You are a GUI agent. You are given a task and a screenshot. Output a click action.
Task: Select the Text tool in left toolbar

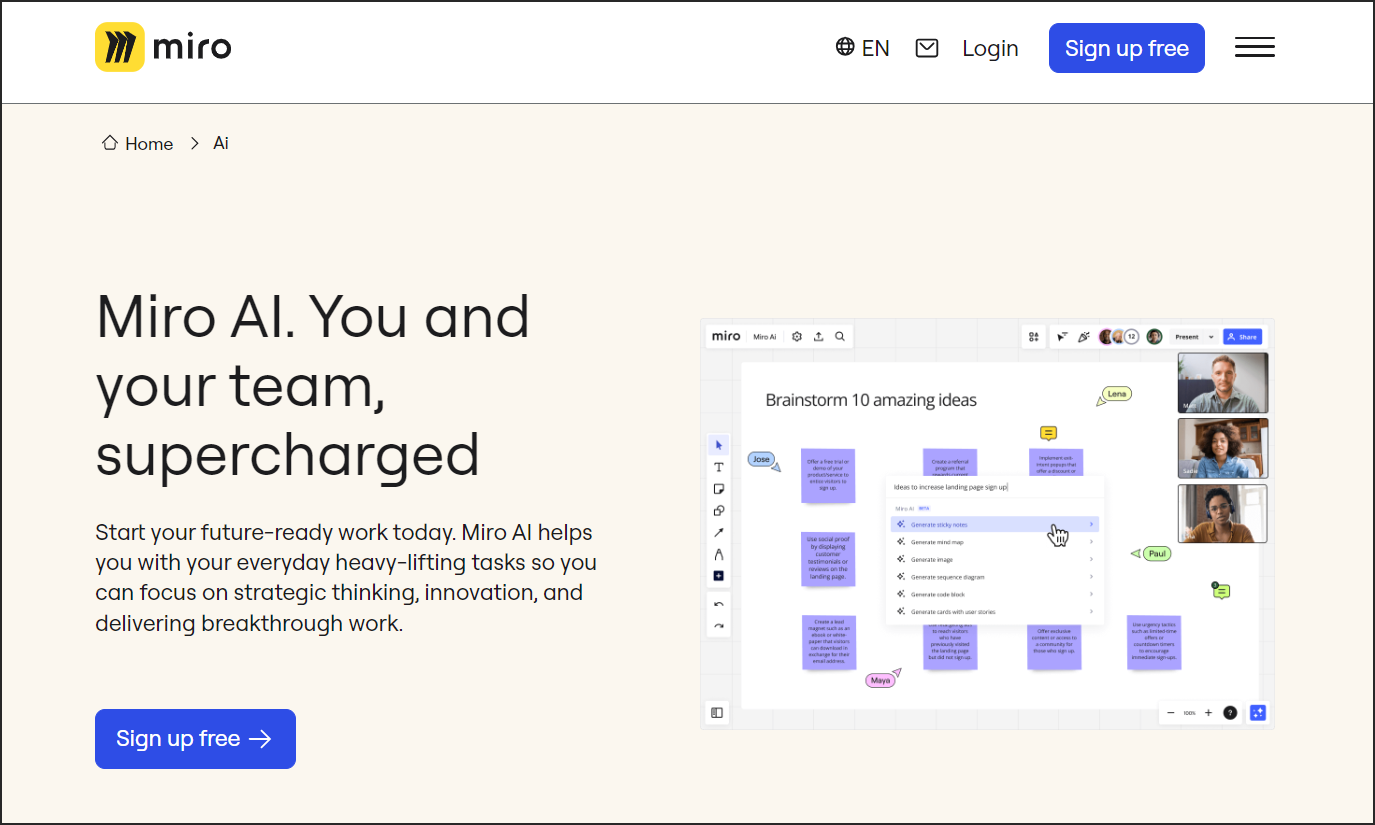718,467
